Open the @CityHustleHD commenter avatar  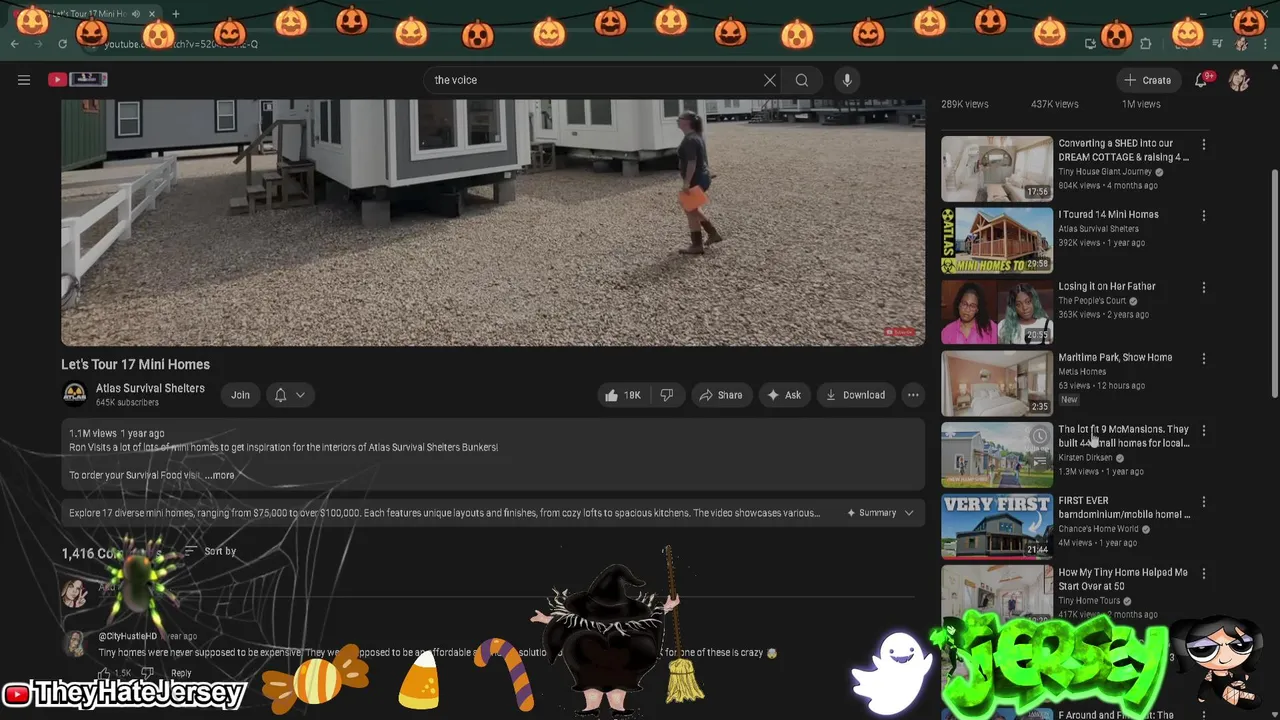[x=75, y=643]
